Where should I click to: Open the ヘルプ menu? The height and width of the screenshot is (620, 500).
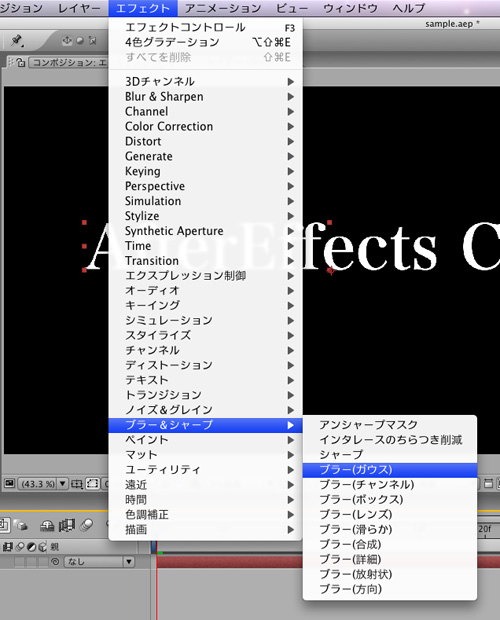click(409, 8)
